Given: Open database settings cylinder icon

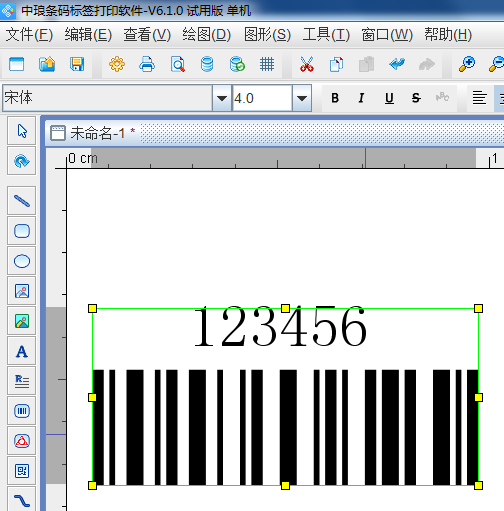Looking at the screenshot, I should point(207,64).
